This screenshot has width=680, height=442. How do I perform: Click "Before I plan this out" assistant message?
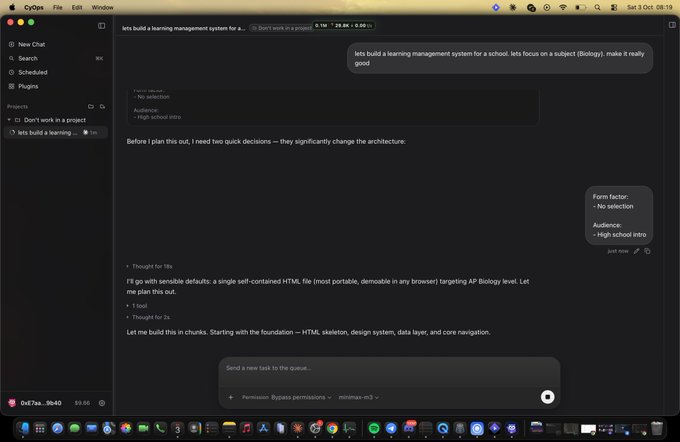pos(266,141)
